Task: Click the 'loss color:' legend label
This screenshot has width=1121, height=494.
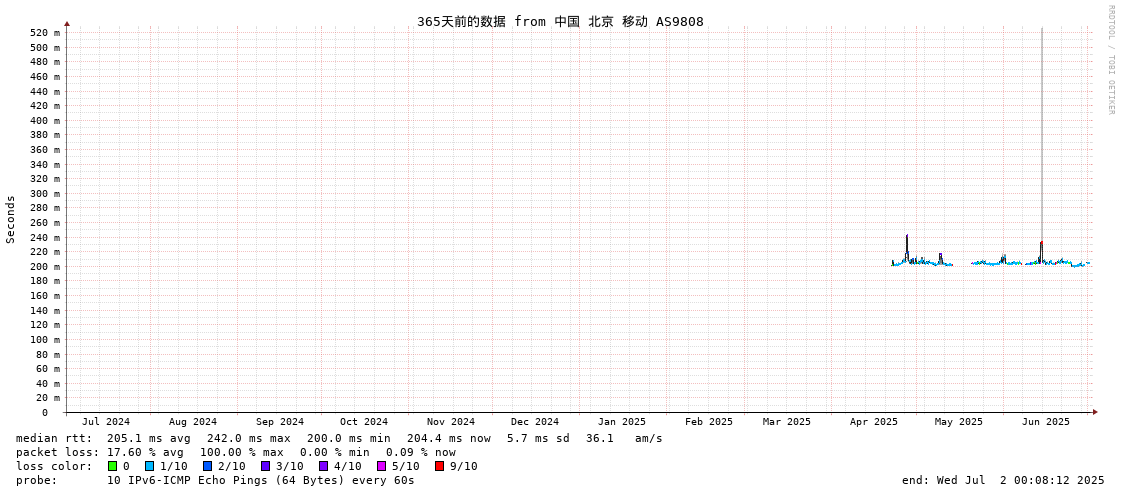Action: click(x=54, y=467)
